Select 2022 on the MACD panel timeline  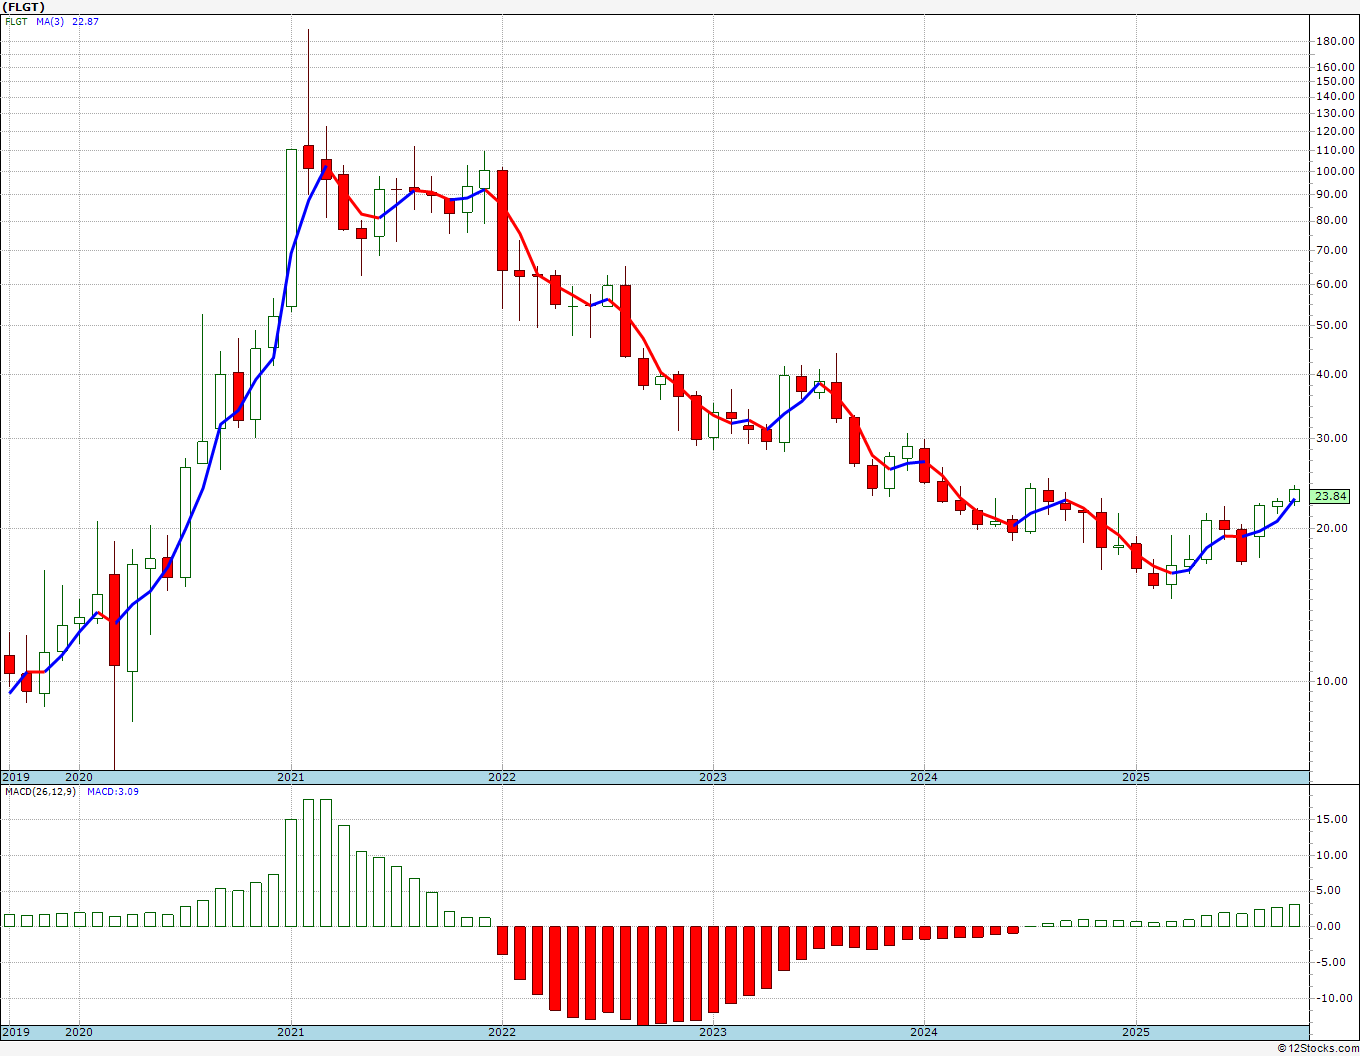coord(501,1032)
